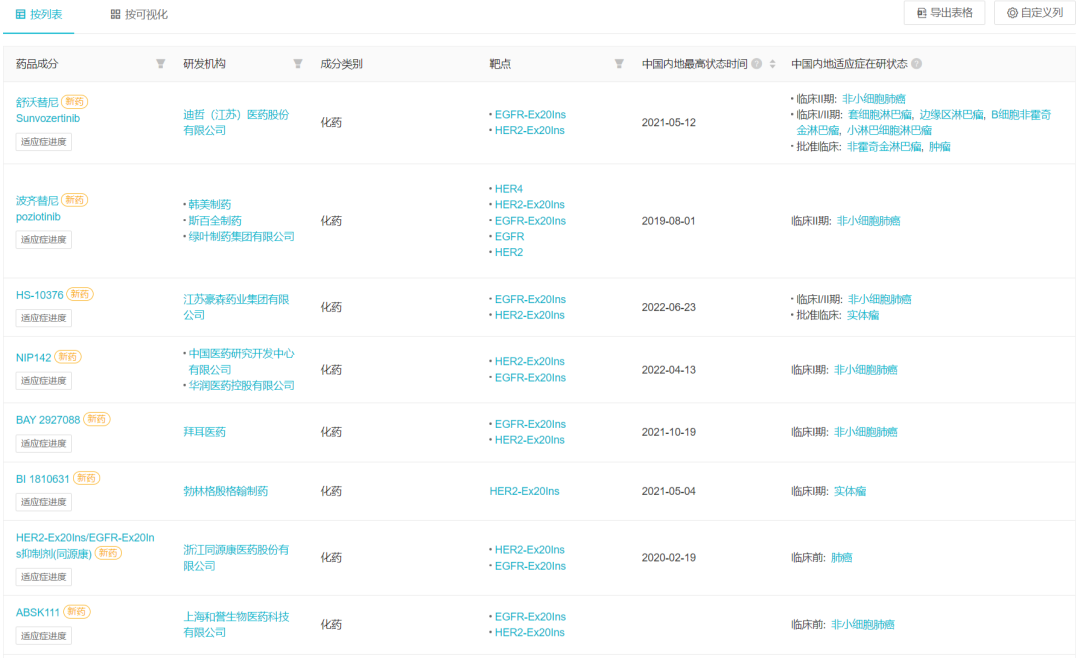Image resolution: width=1080 pixels, height=658 pixels.
Task: Open the HS-10376 drug link
Action: [x=39, y=295]
